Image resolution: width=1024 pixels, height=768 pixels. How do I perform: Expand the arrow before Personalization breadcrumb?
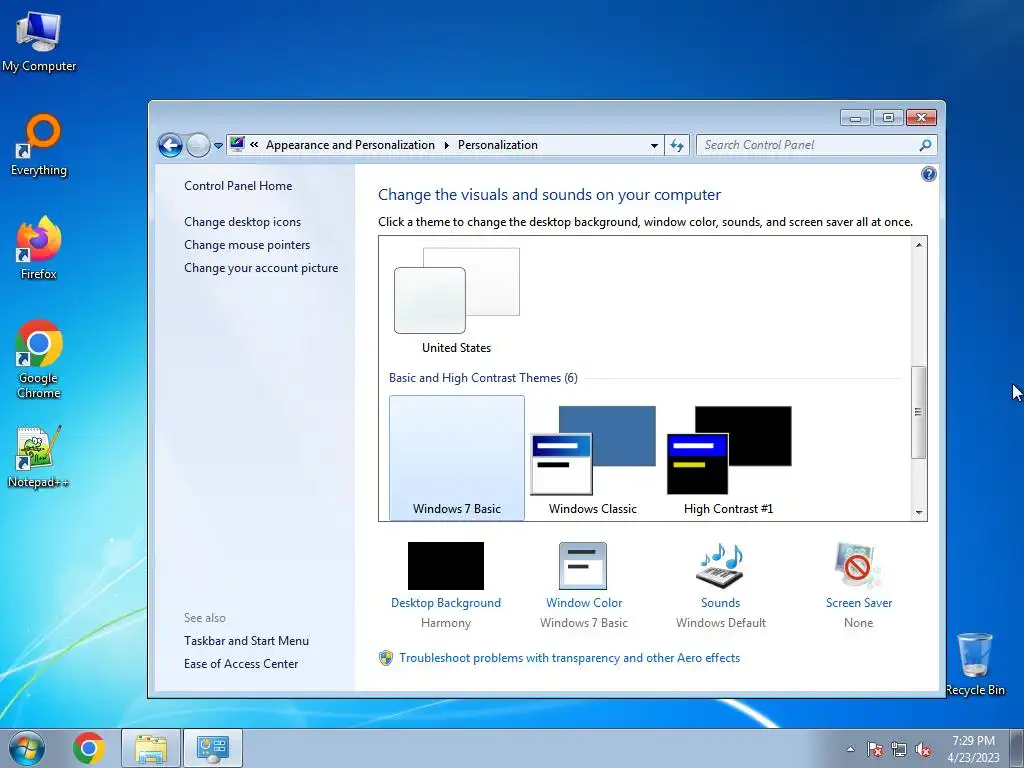click(x=447, y=145)
